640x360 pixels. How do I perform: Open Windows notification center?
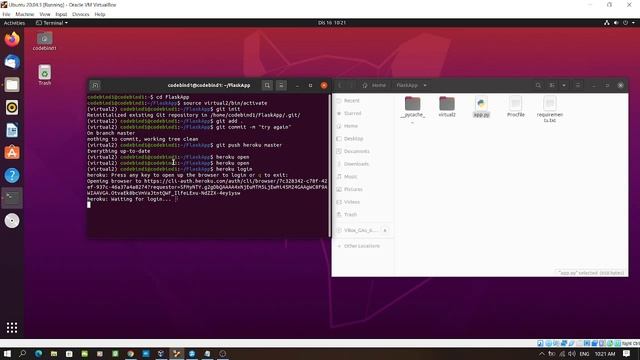point(627,354)
